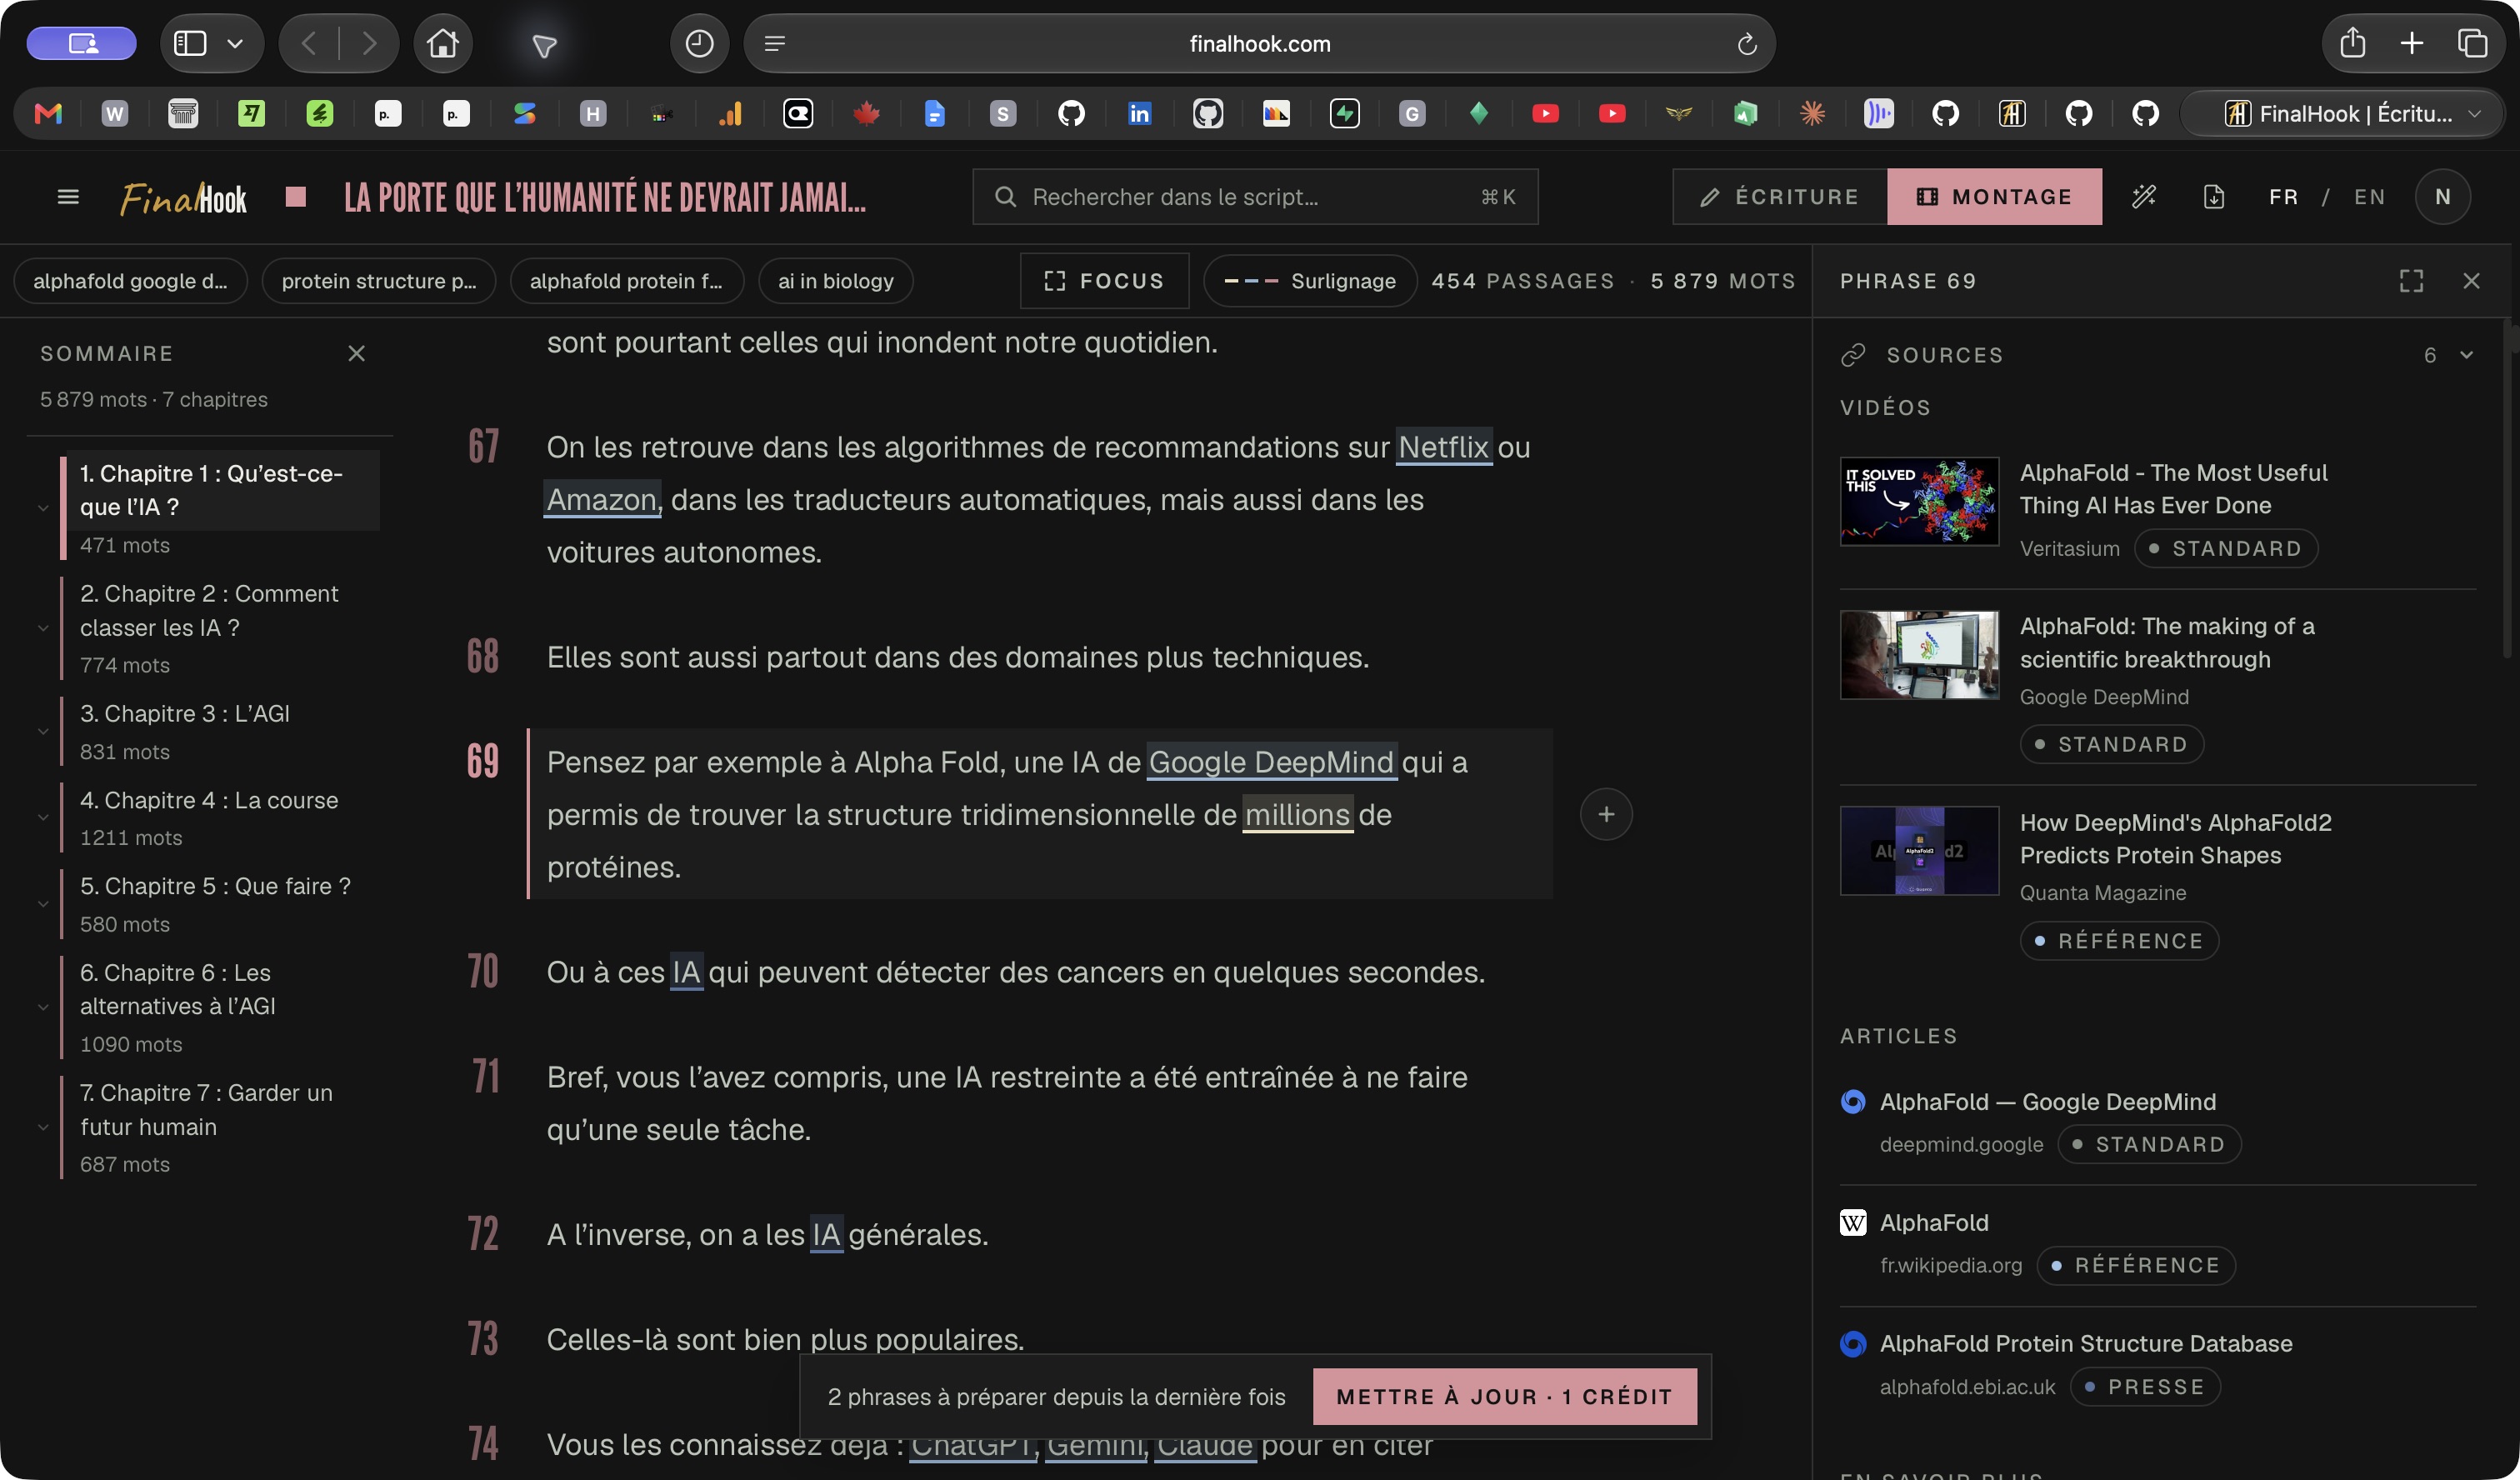Collapse the Sources section chevron
This screenshot has width=2520, height=1480.
point(2466,355)
